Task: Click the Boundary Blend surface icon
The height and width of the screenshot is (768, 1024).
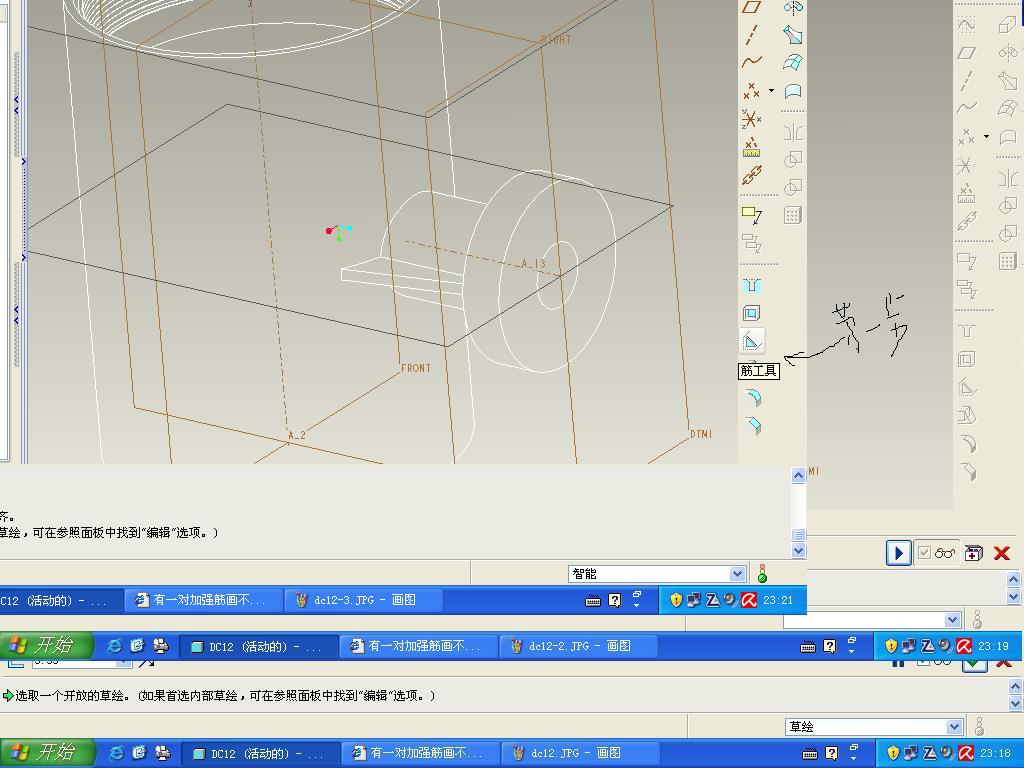Action: click(793, 62)
